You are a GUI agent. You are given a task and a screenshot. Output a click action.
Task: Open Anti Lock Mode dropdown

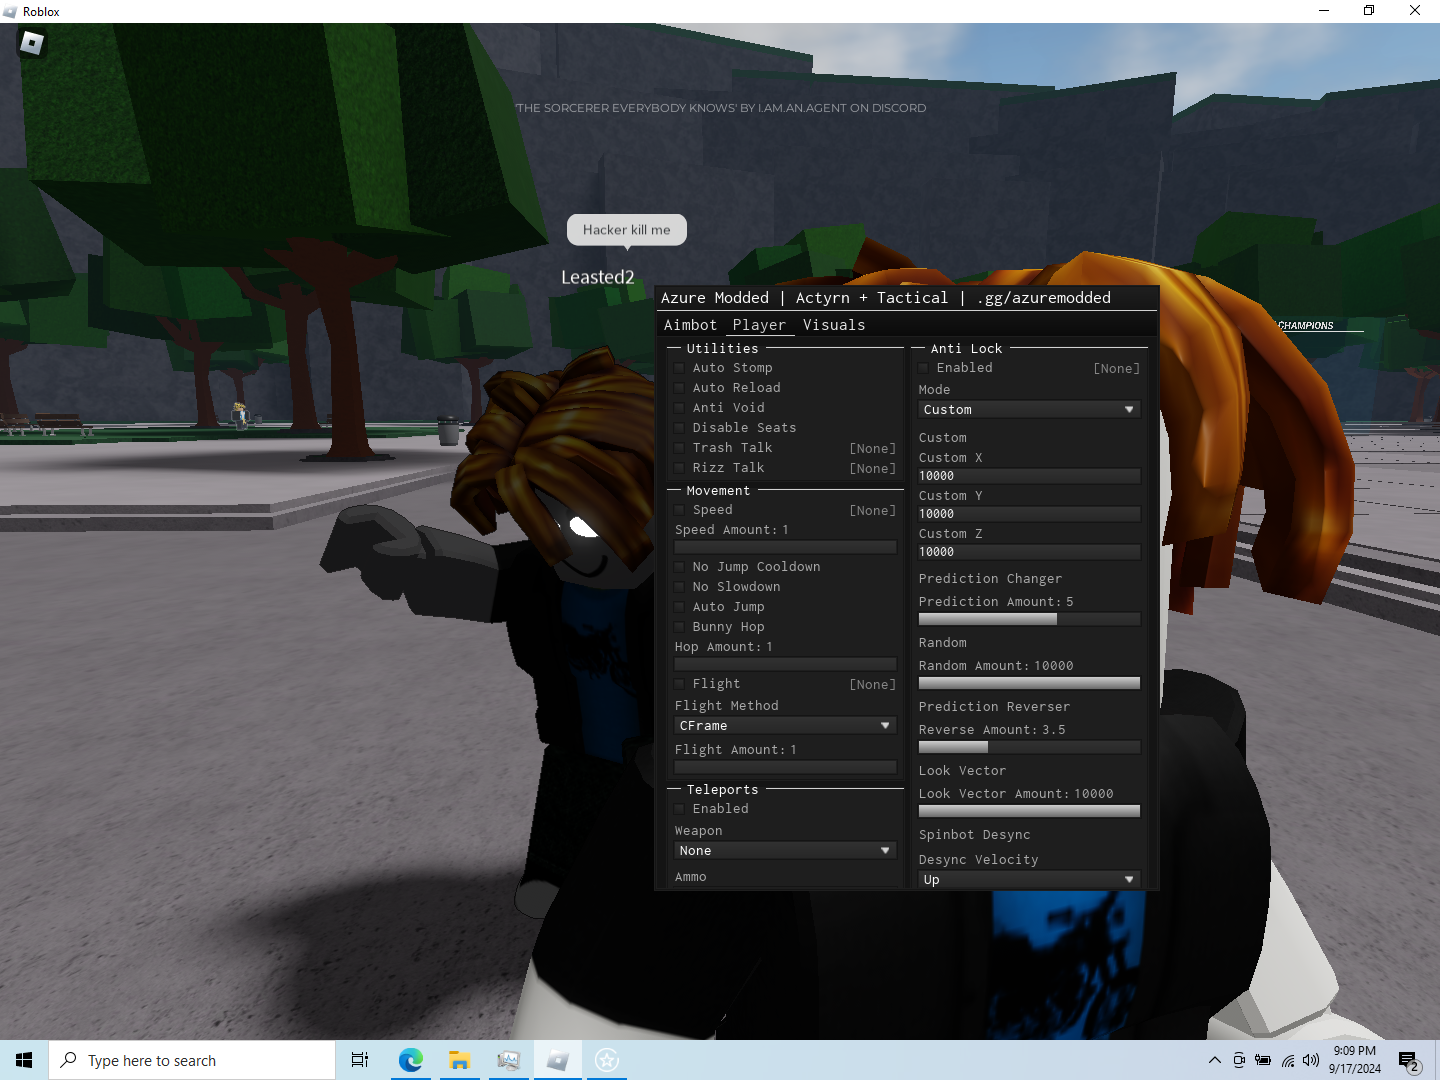[1029, 410]
